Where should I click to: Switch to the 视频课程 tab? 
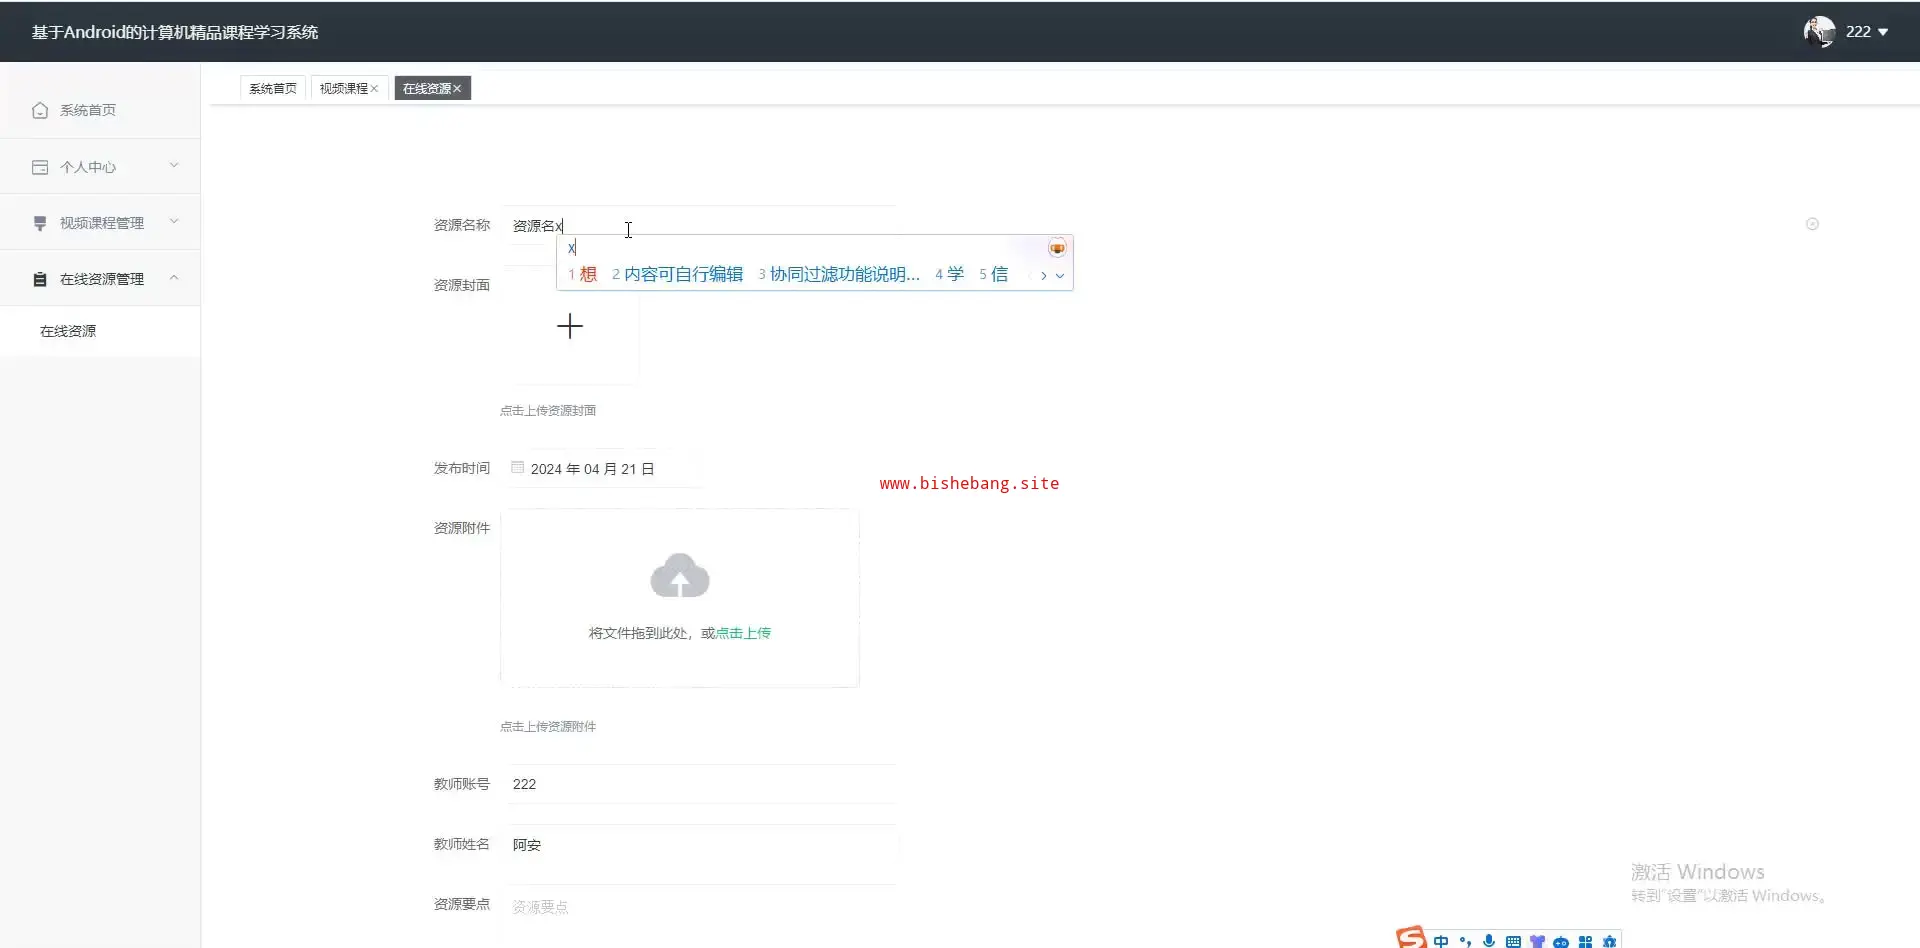(x=348, y=89)
